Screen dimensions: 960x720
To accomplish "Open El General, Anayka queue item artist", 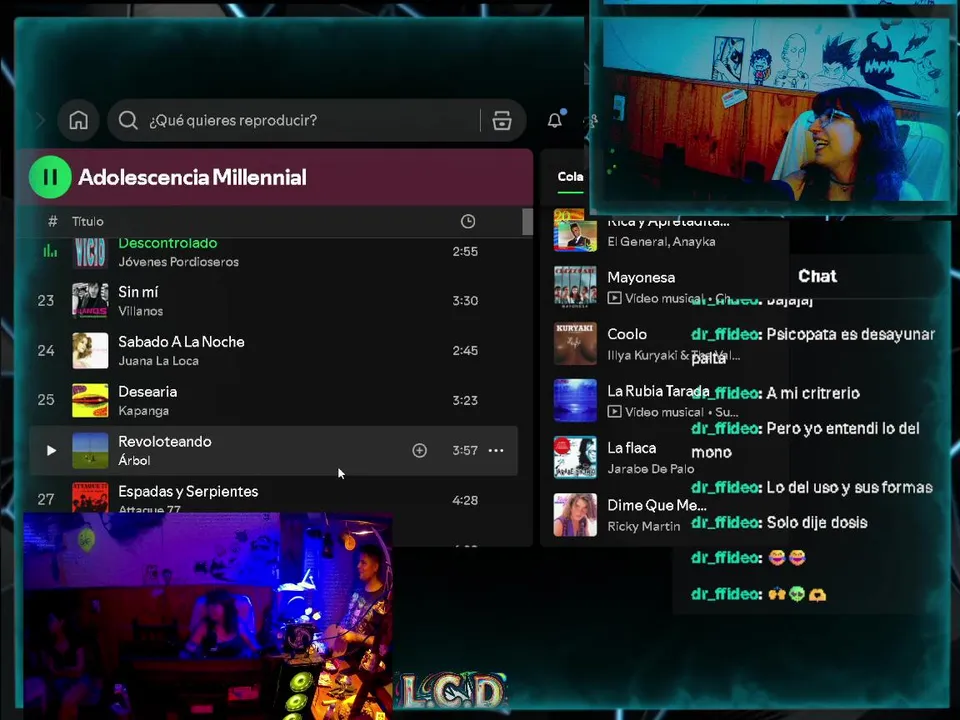I will (661, 242).
